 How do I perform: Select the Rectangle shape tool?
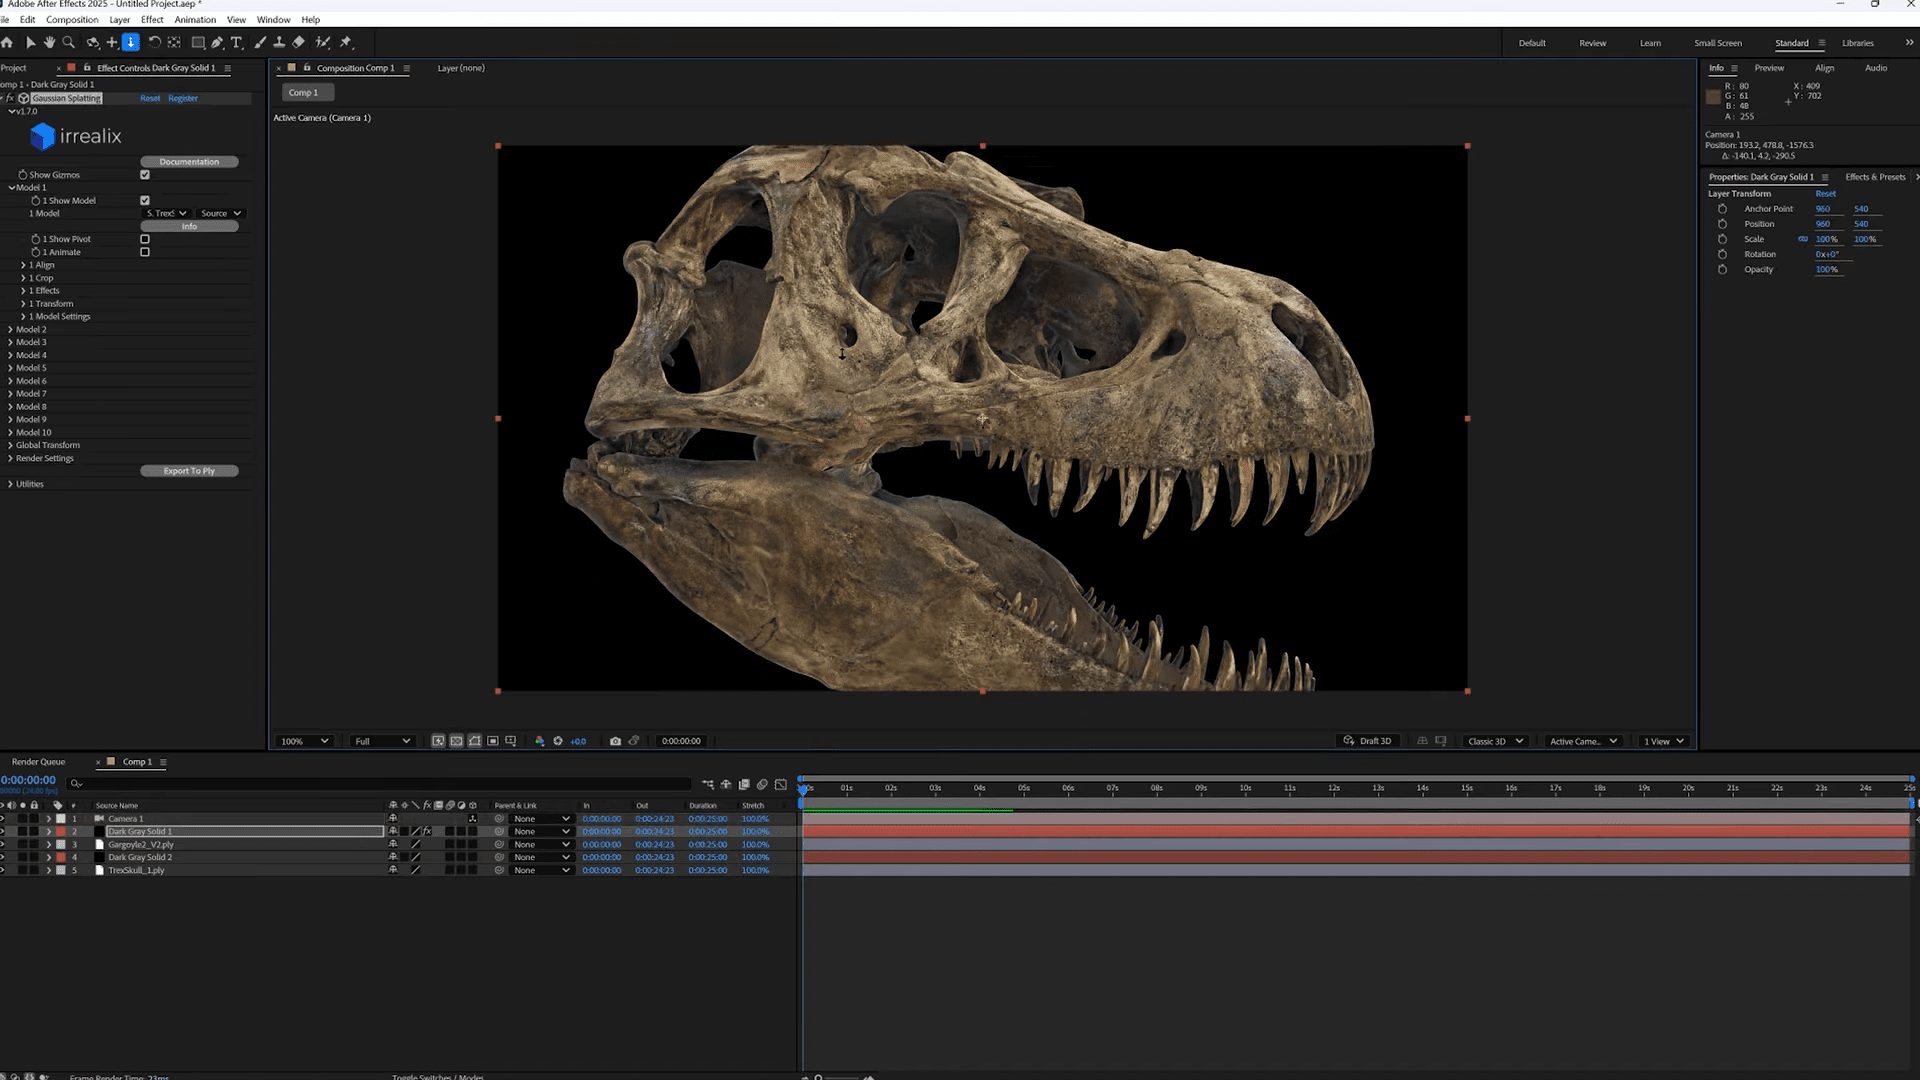click(198, 42)
